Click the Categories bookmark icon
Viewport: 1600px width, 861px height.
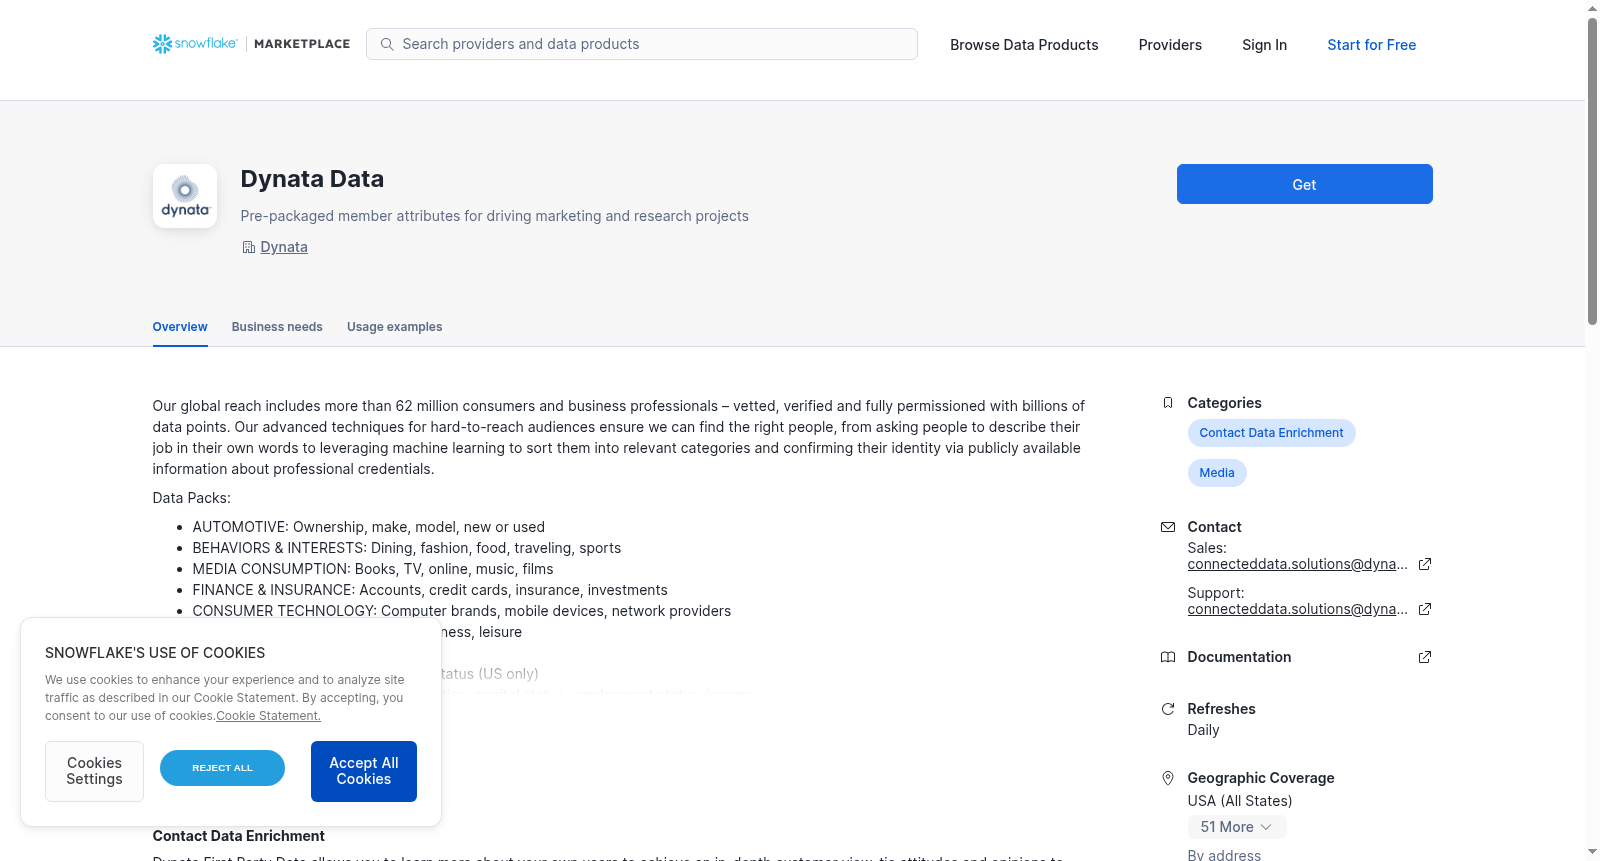[1168, 403]
